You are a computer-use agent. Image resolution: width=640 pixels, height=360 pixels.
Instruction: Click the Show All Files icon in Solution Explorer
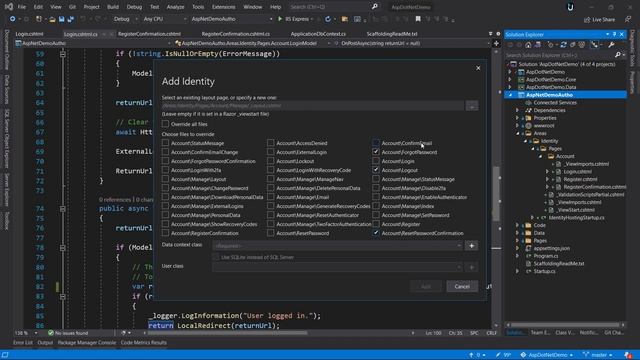tap(582, 45)
